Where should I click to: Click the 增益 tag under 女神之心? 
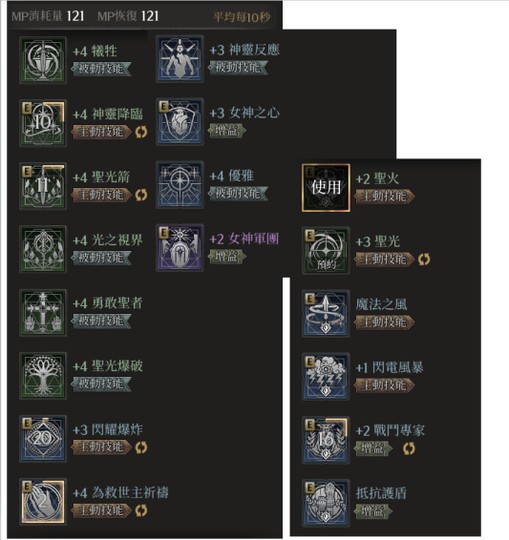point(227,130)
